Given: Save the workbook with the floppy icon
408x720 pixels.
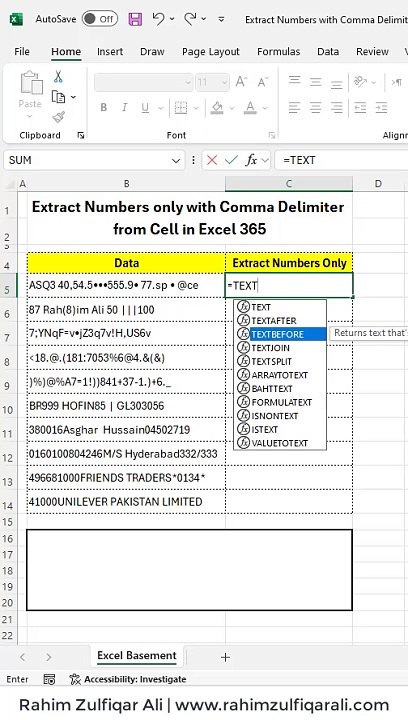Looking at the screenshot, I should tap(135, 19).
